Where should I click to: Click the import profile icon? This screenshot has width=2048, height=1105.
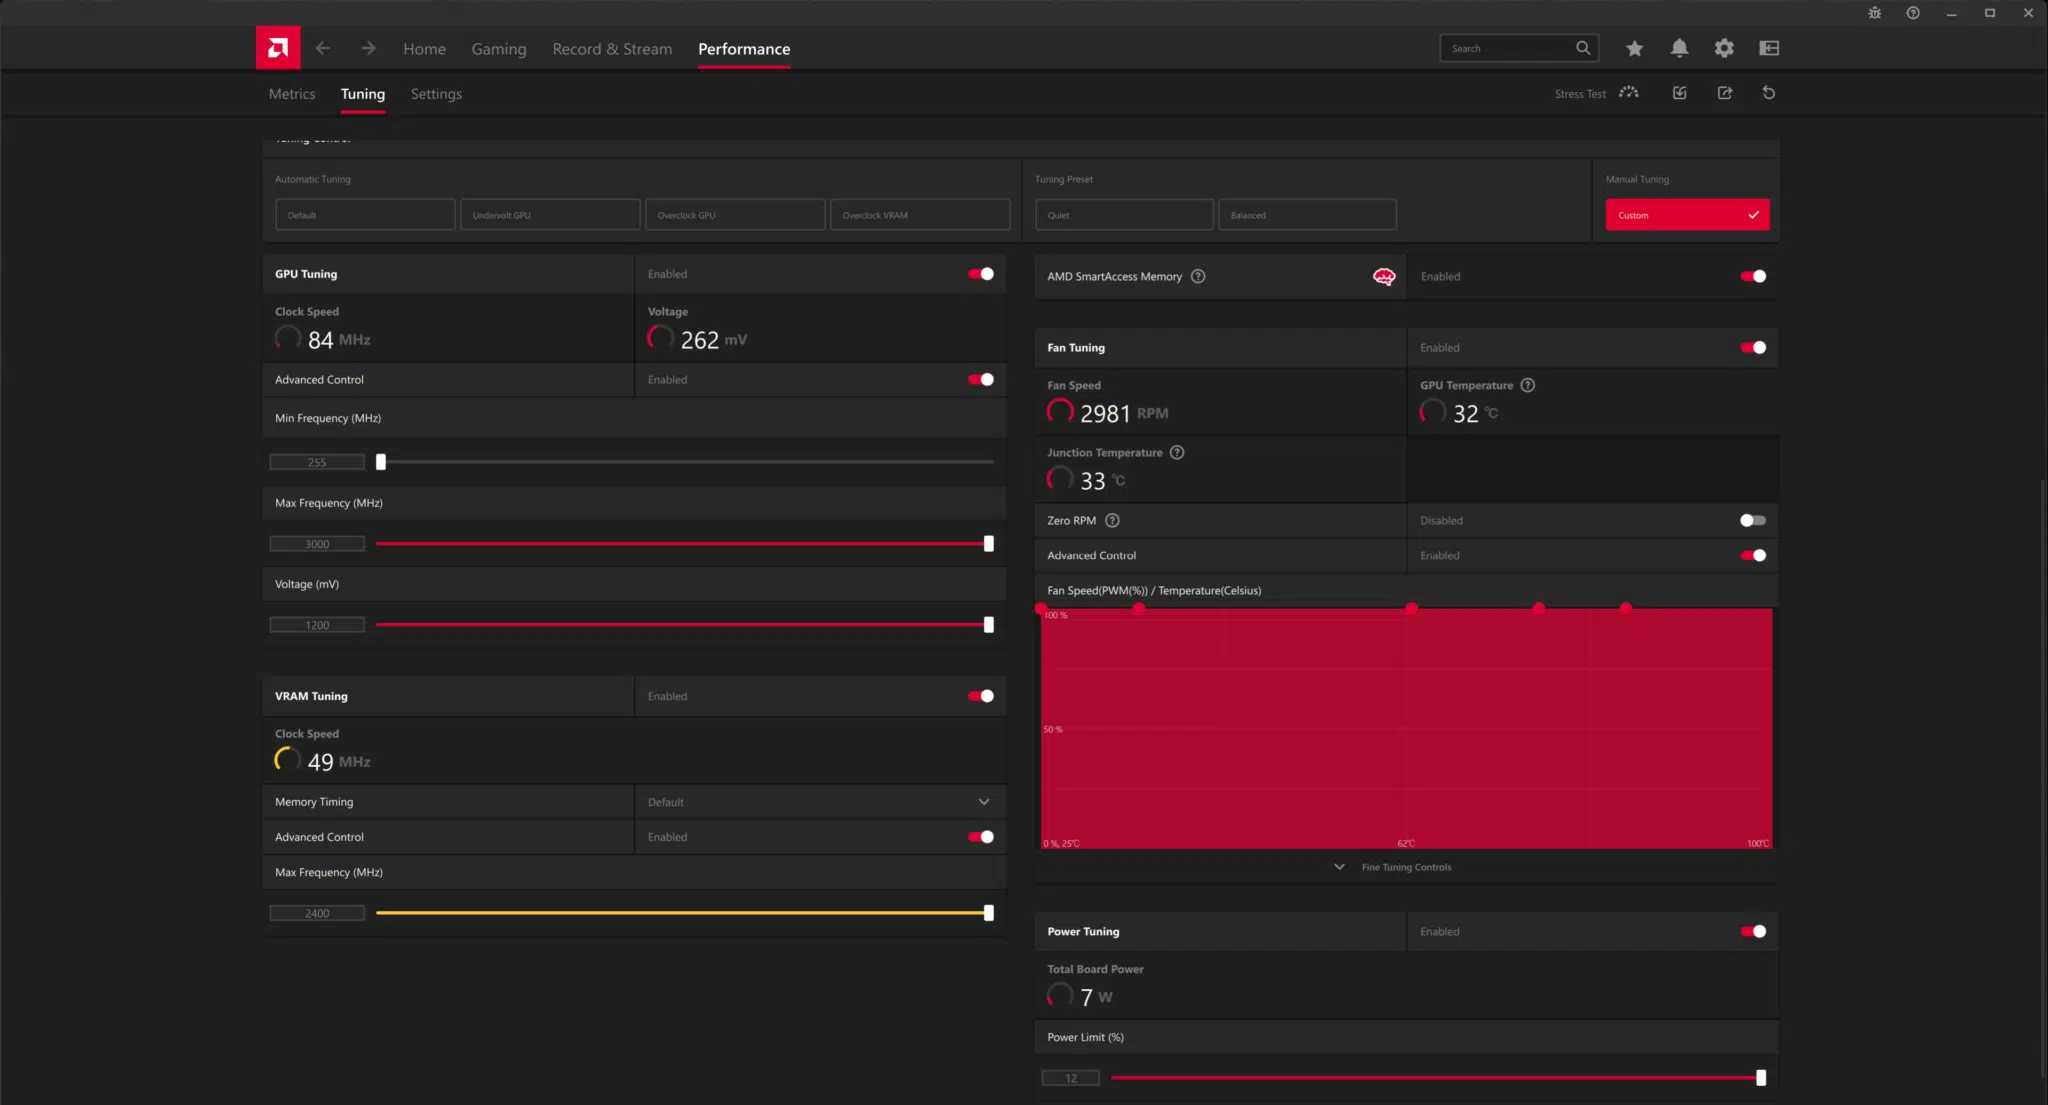(1680, 93)
